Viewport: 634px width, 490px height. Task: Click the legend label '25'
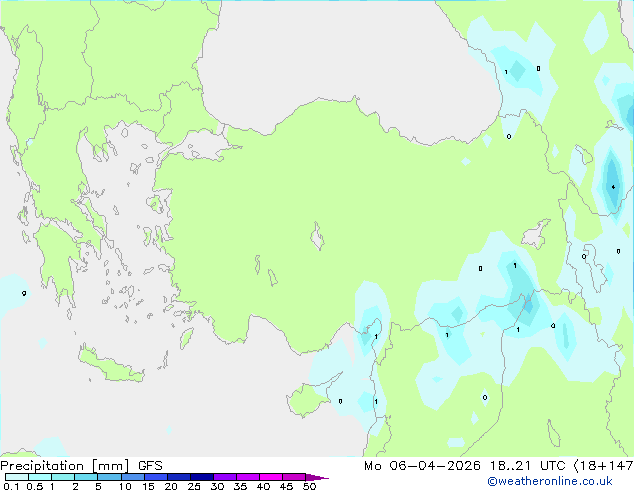[194, 486]
